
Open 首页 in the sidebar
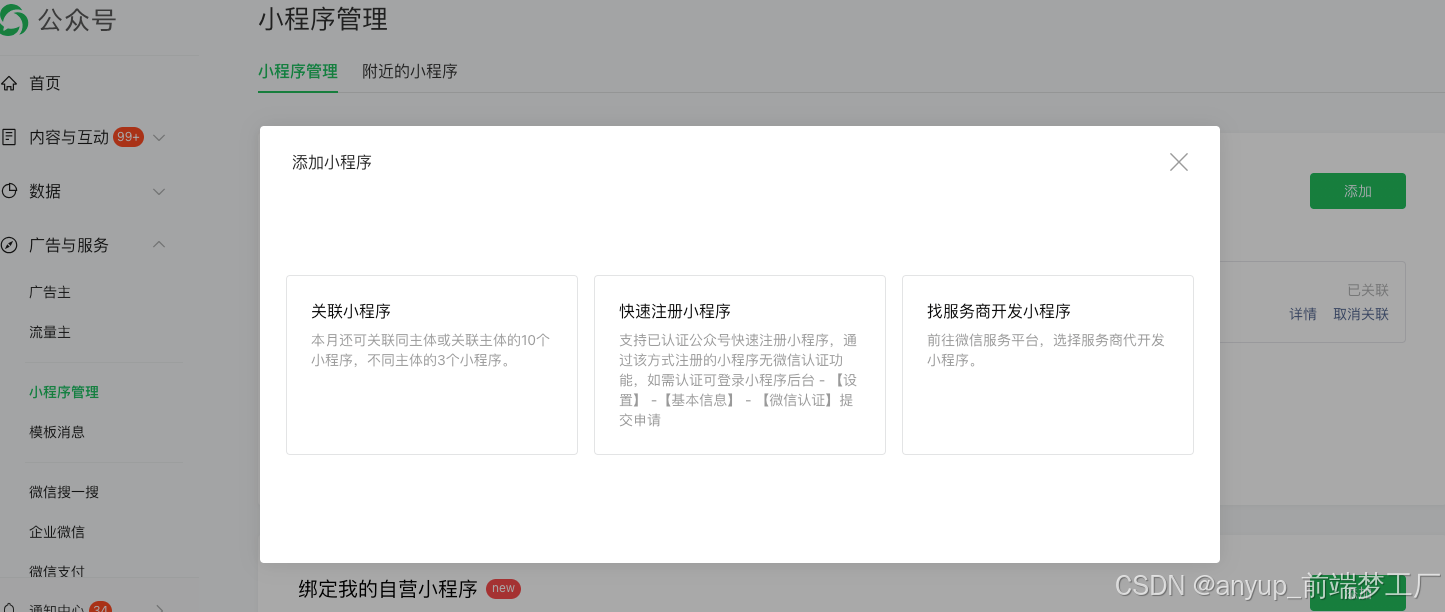(45, 83)
